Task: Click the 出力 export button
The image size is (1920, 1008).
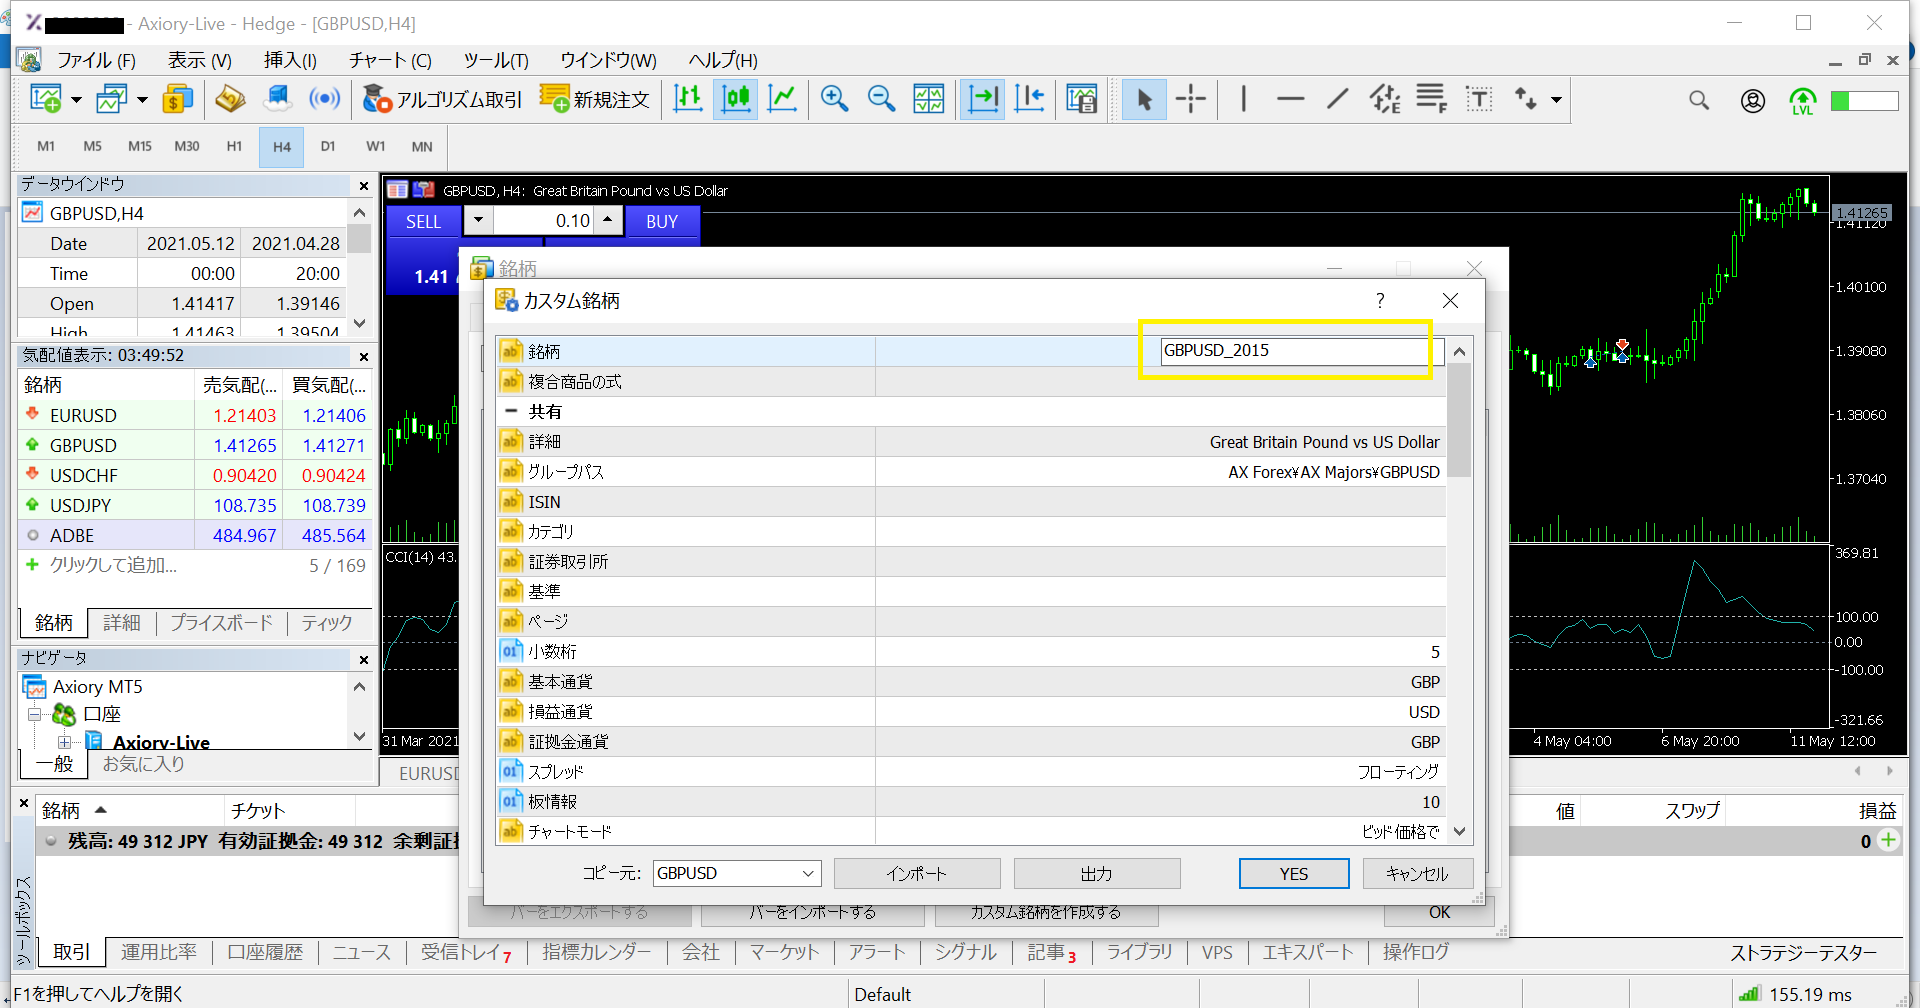Action: pos(1097,873)
